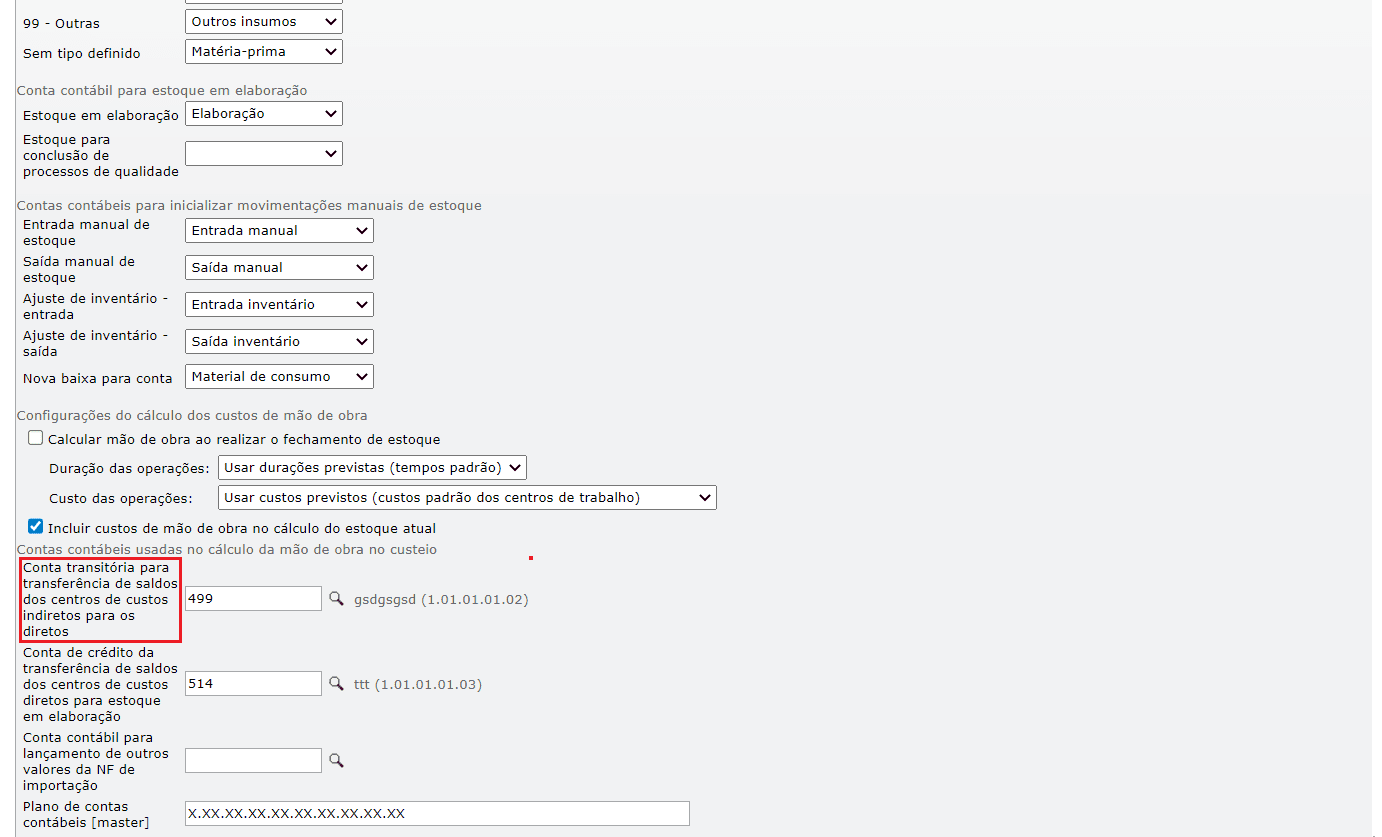1382x837 pixels.
Task: Click the "Conta transitória para transferência de saldos" label
Action: 101,600
